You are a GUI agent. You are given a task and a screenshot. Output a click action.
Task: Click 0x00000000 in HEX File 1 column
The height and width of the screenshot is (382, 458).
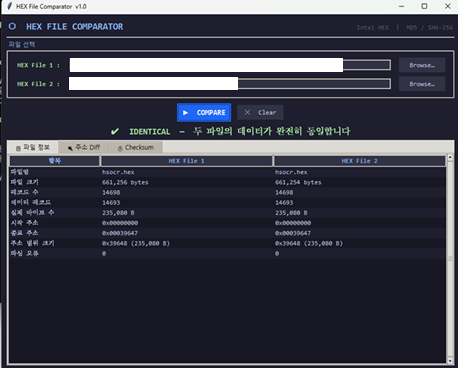120,223
